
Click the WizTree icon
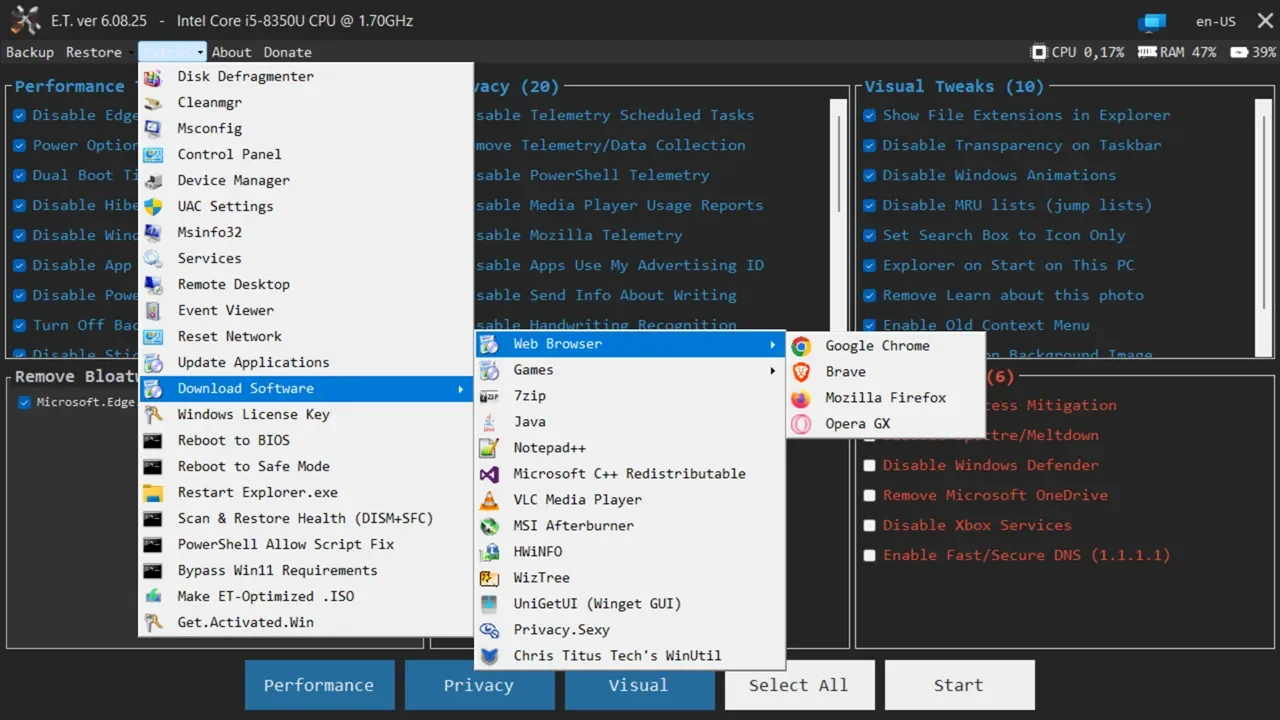pos(489,578)
